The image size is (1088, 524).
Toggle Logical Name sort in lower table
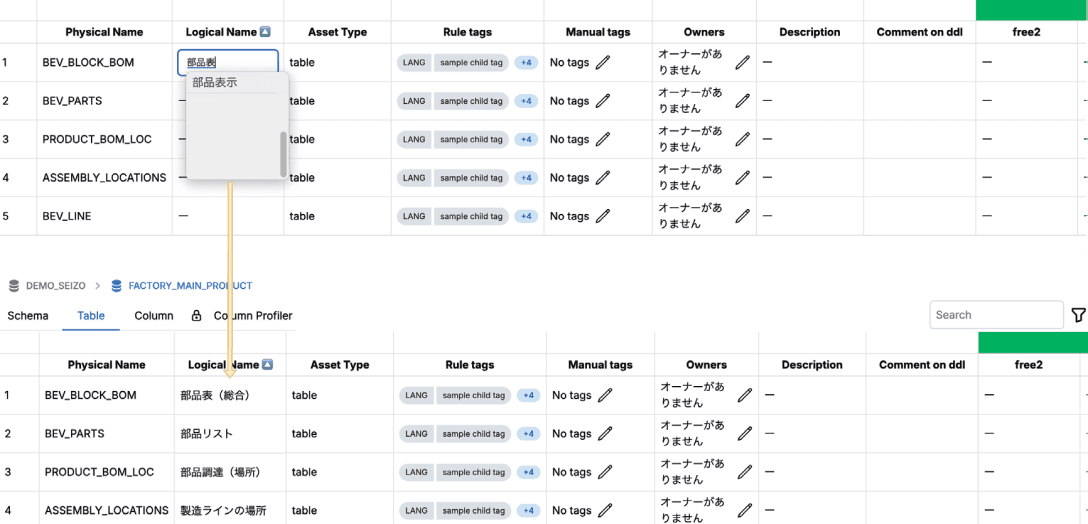(267, 365)
